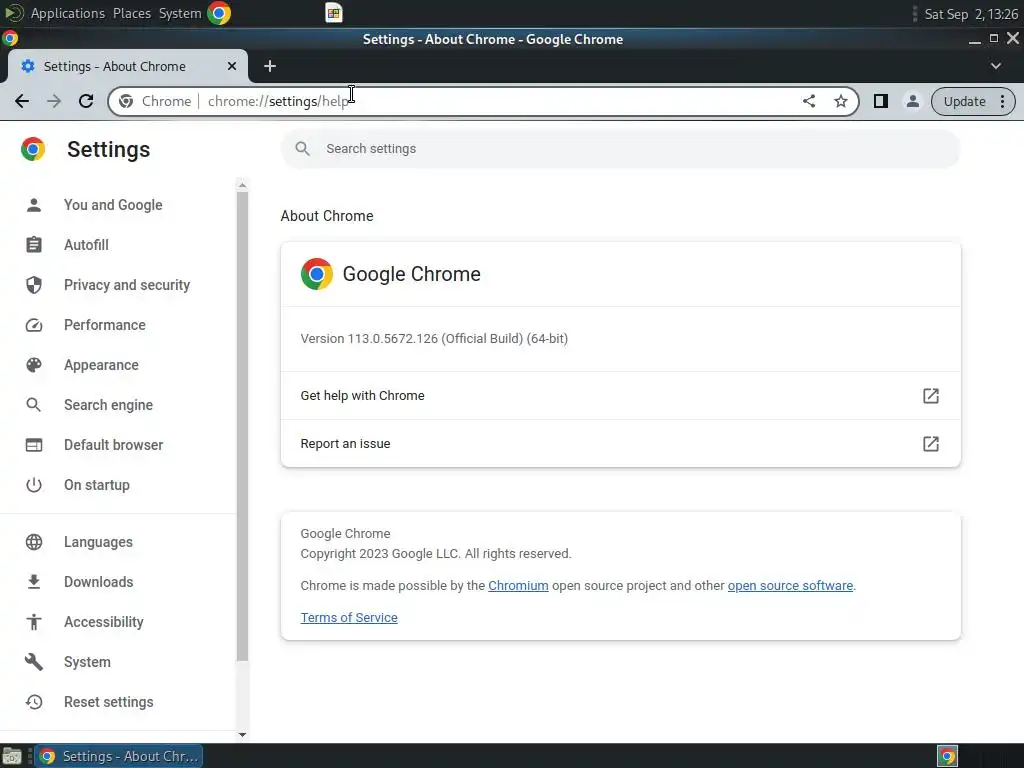Open a new tab with plus button
The height and width of the screenshot is (768, 1024).
270,66
